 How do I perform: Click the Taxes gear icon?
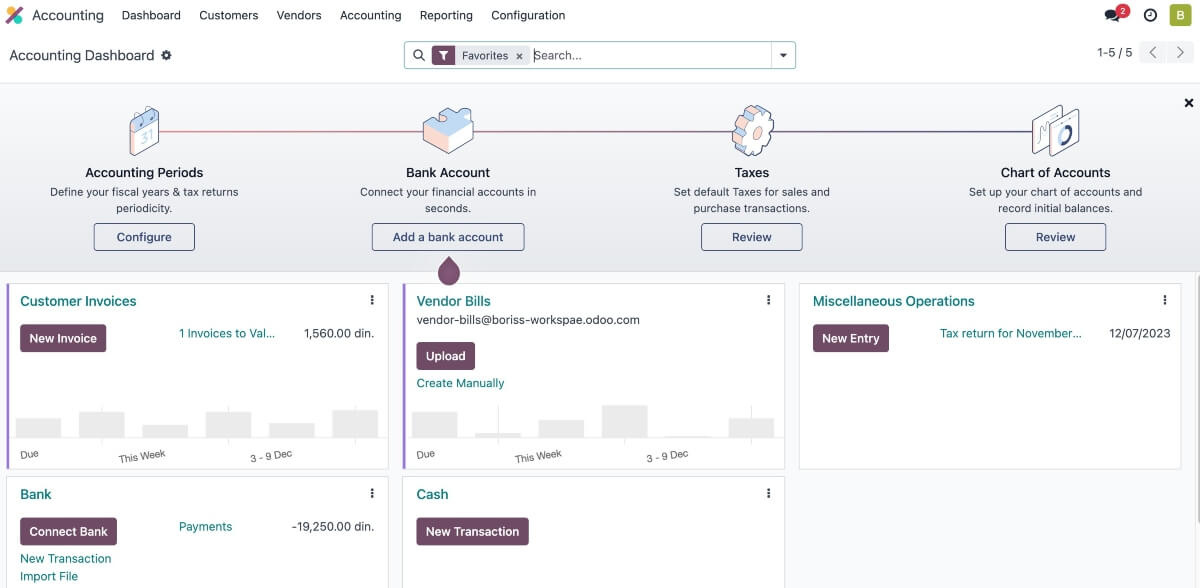click(x=752, y=130)
